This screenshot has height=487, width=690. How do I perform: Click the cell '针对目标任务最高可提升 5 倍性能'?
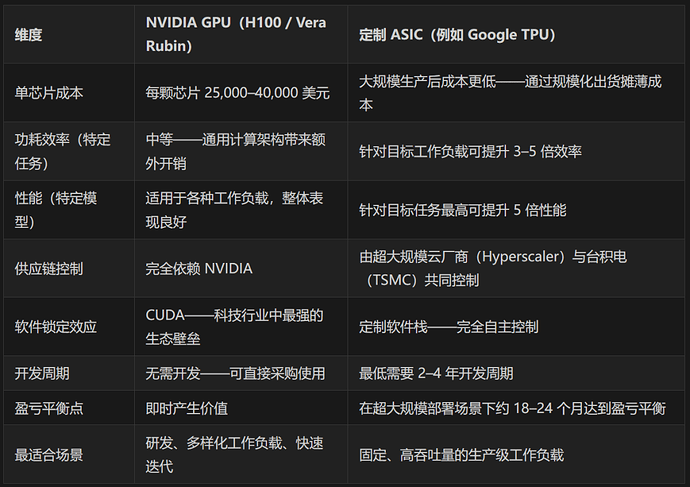pos(516,210)
